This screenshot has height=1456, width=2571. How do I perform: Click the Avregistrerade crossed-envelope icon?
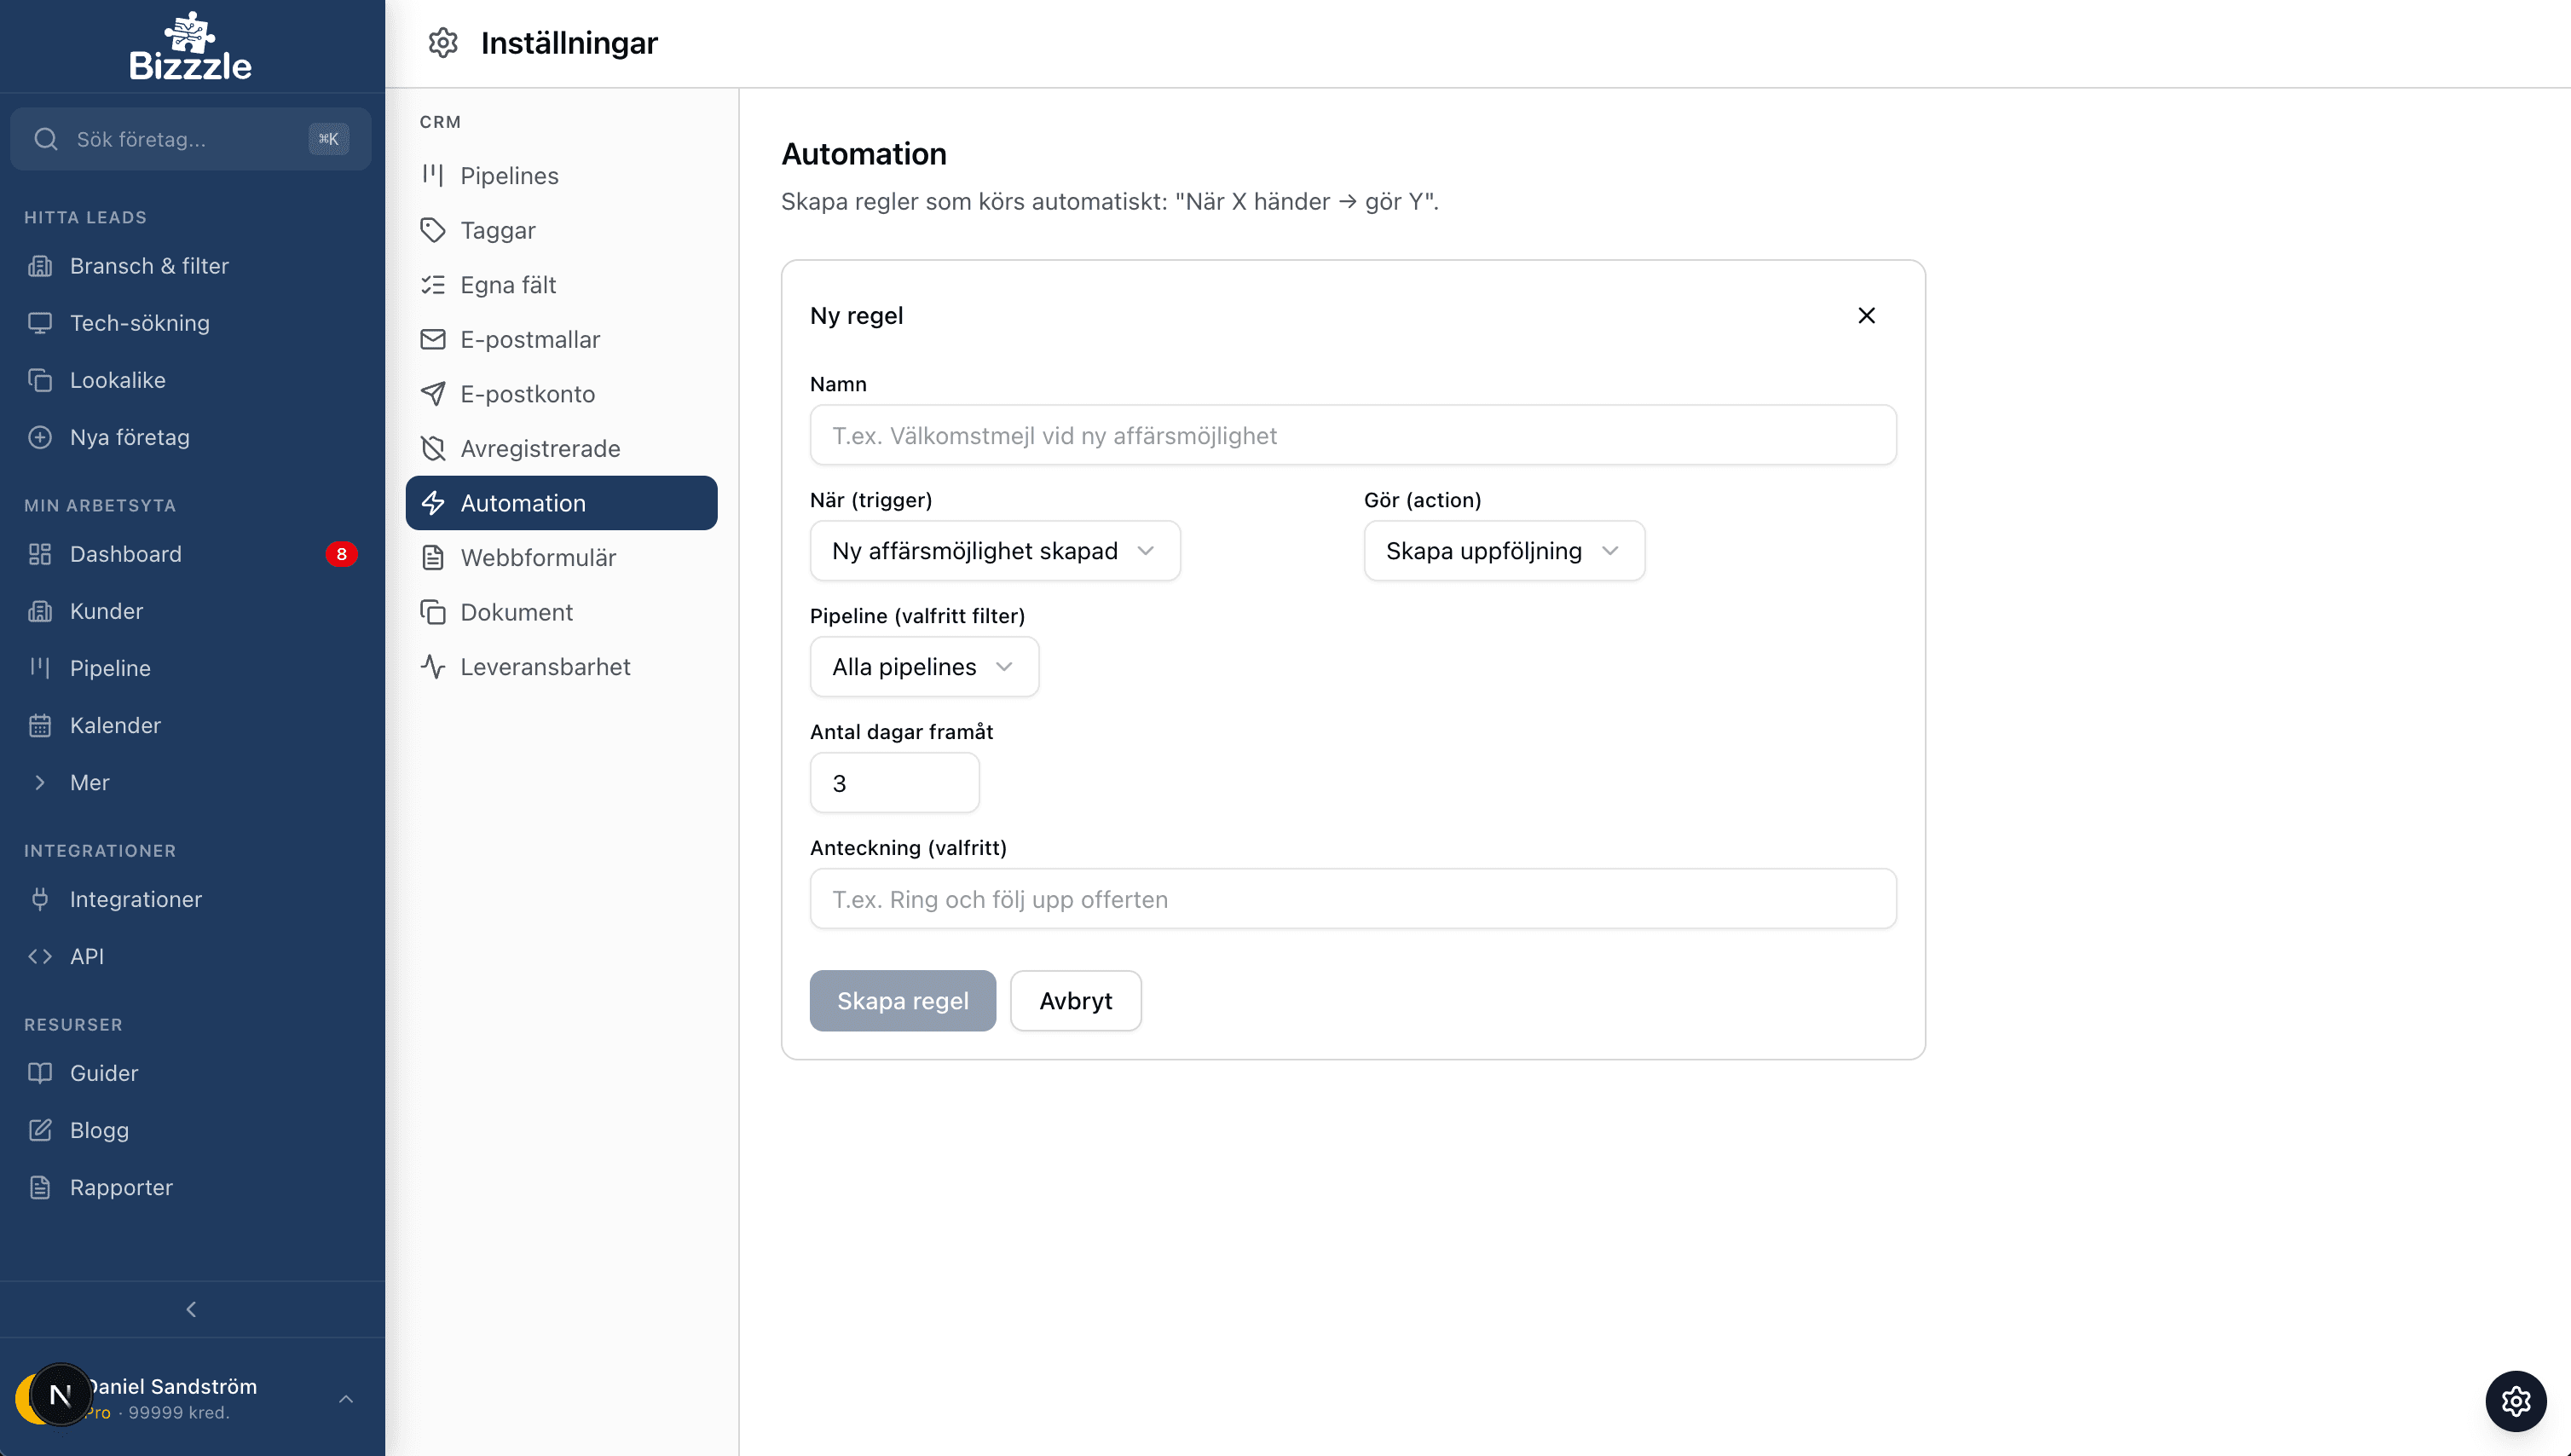click(434, 448)
